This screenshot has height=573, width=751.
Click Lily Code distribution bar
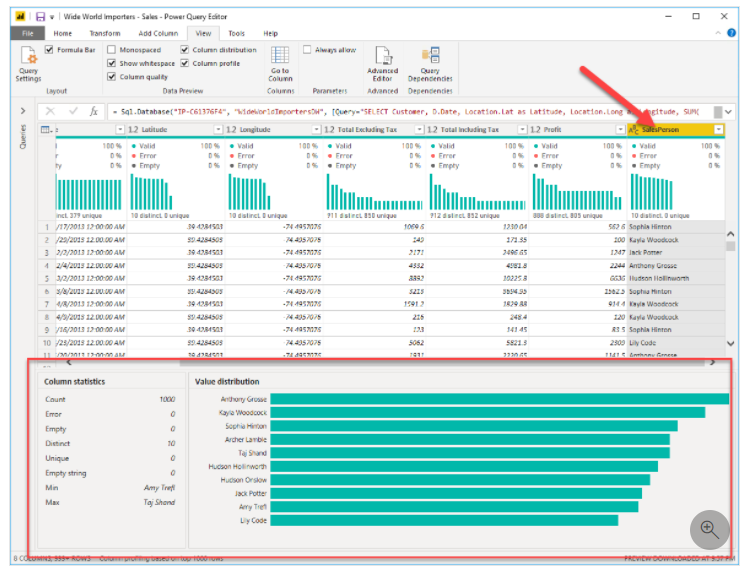444,520
